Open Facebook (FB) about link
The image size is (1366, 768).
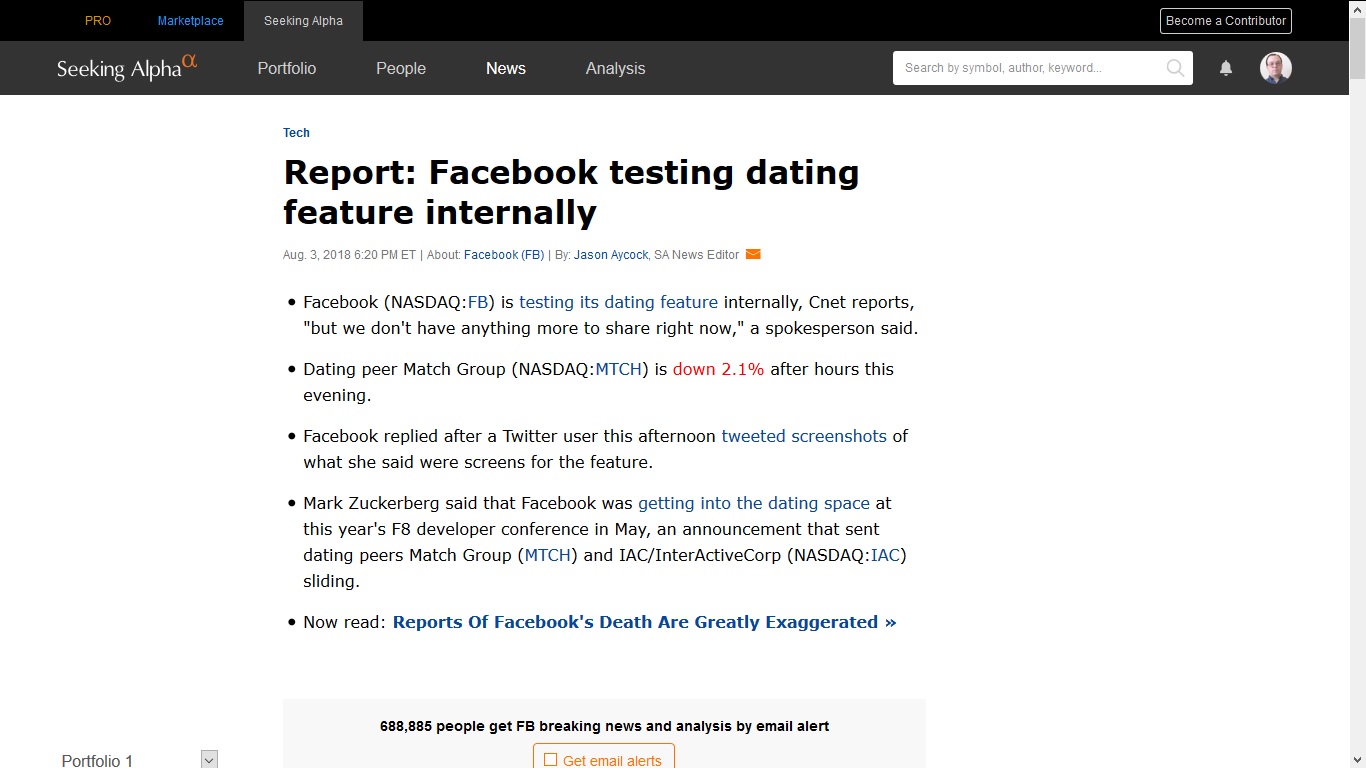[504, 255]
